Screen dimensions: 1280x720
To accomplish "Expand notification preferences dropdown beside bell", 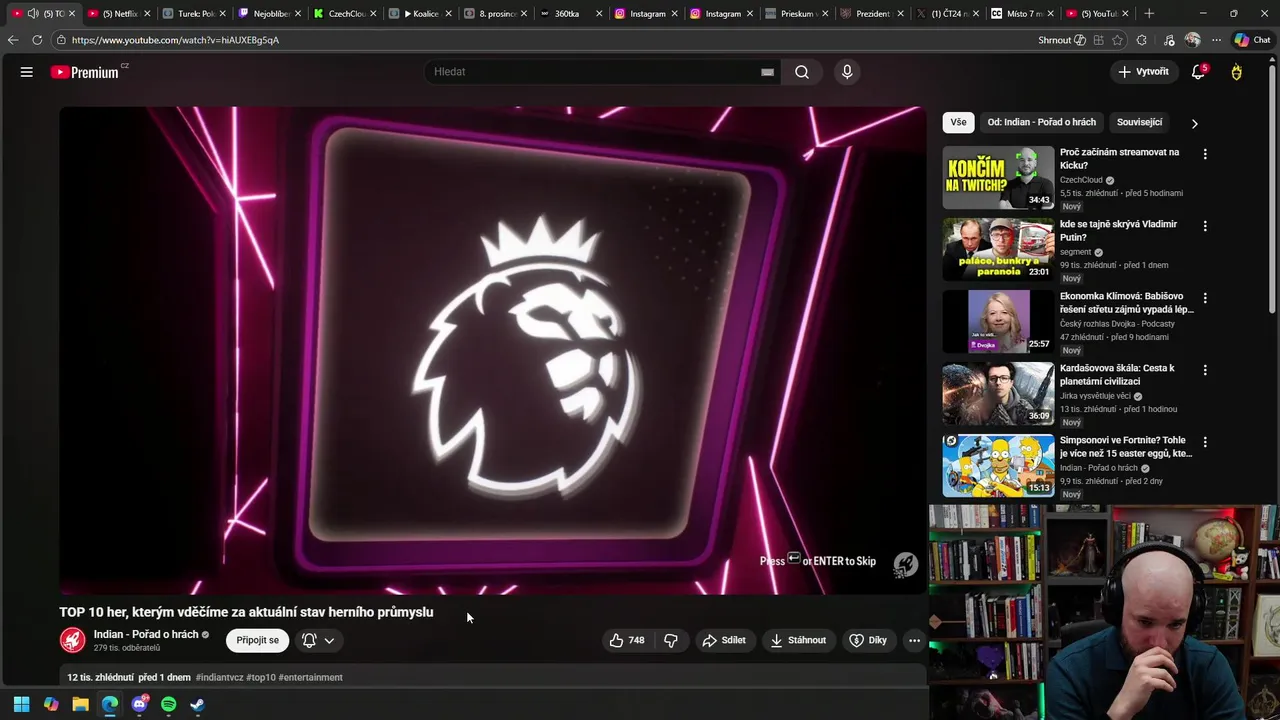I will click(329, 640).
